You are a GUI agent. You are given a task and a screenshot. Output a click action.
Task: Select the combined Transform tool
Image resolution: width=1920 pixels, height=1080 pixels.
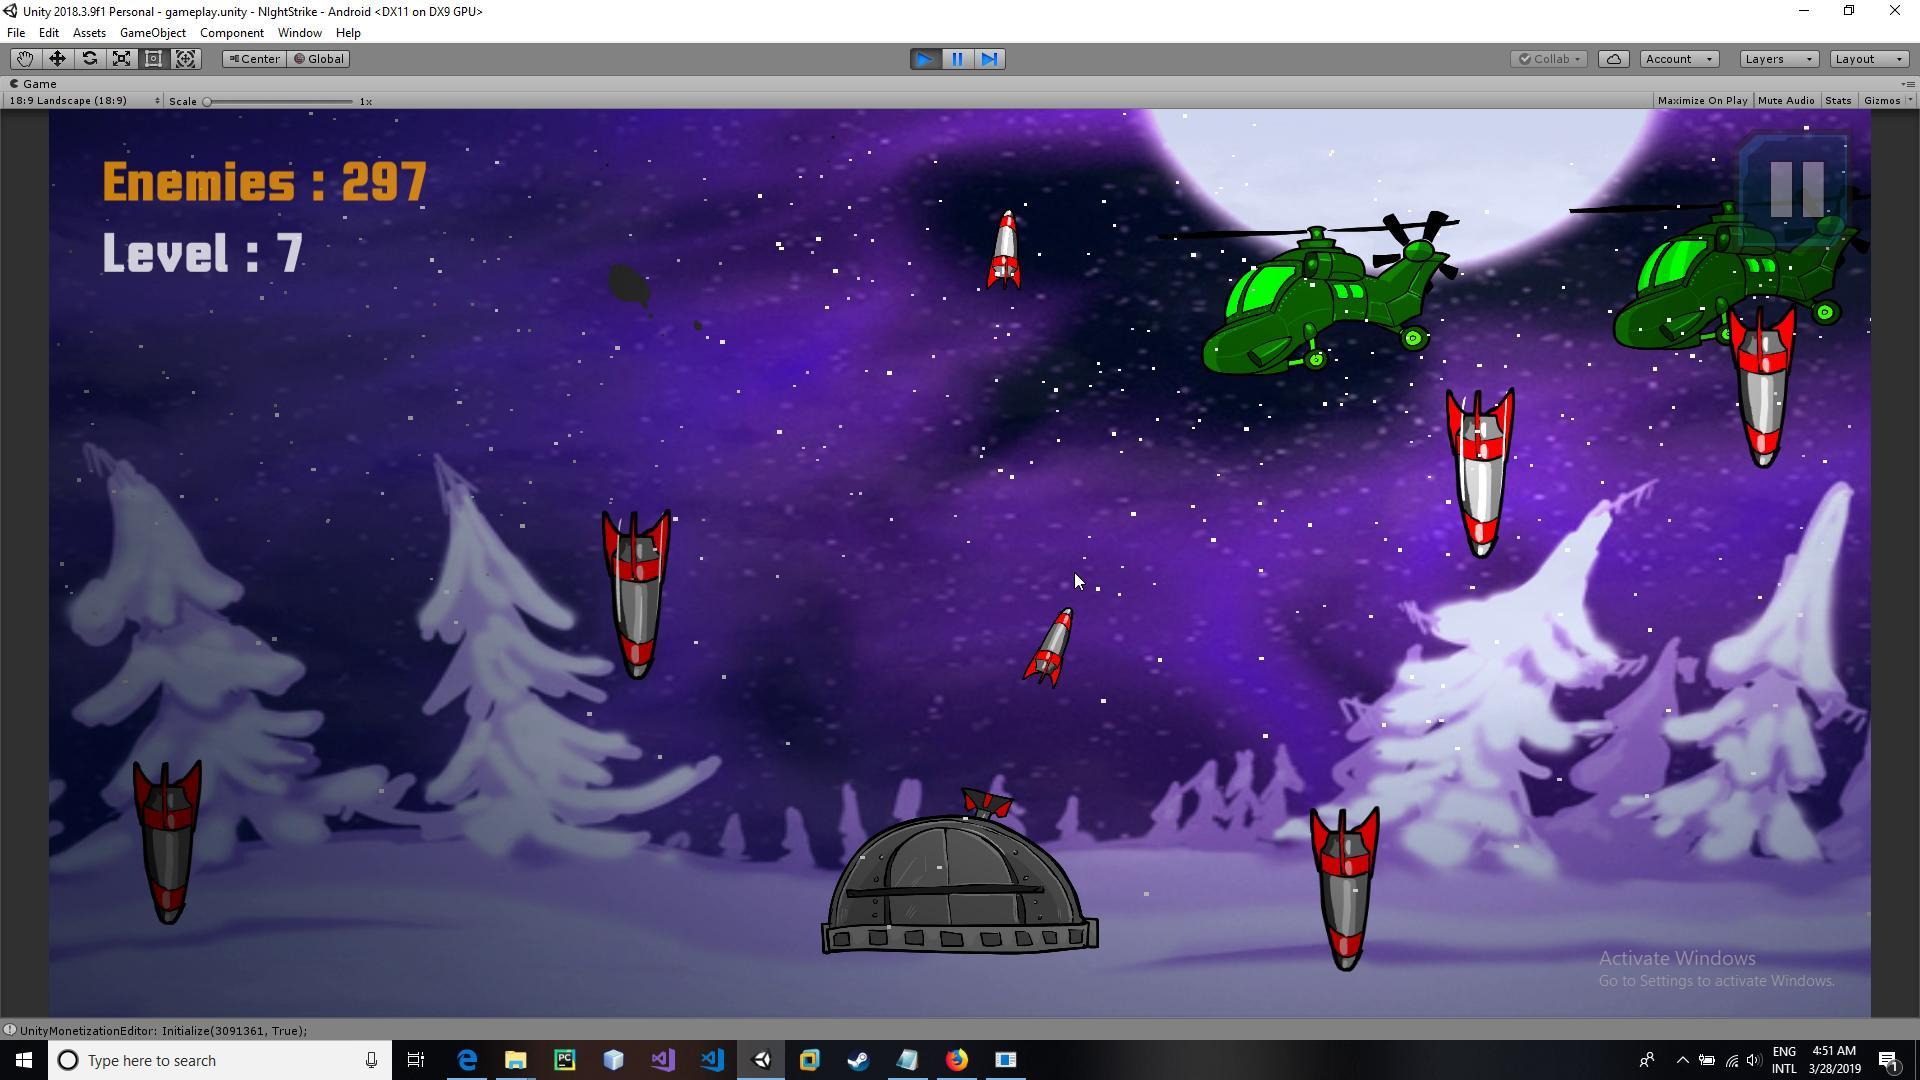pyautogui.click(x=185, y=58)
